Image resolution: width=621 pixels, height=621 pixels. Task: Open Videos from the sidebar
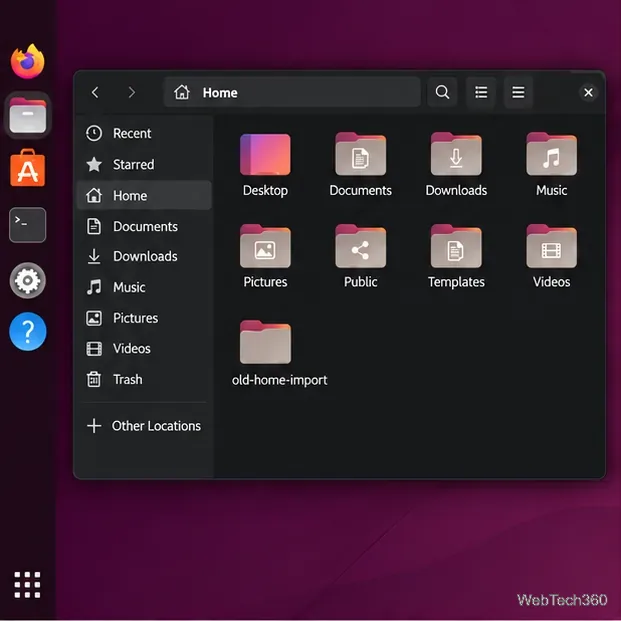144,349
